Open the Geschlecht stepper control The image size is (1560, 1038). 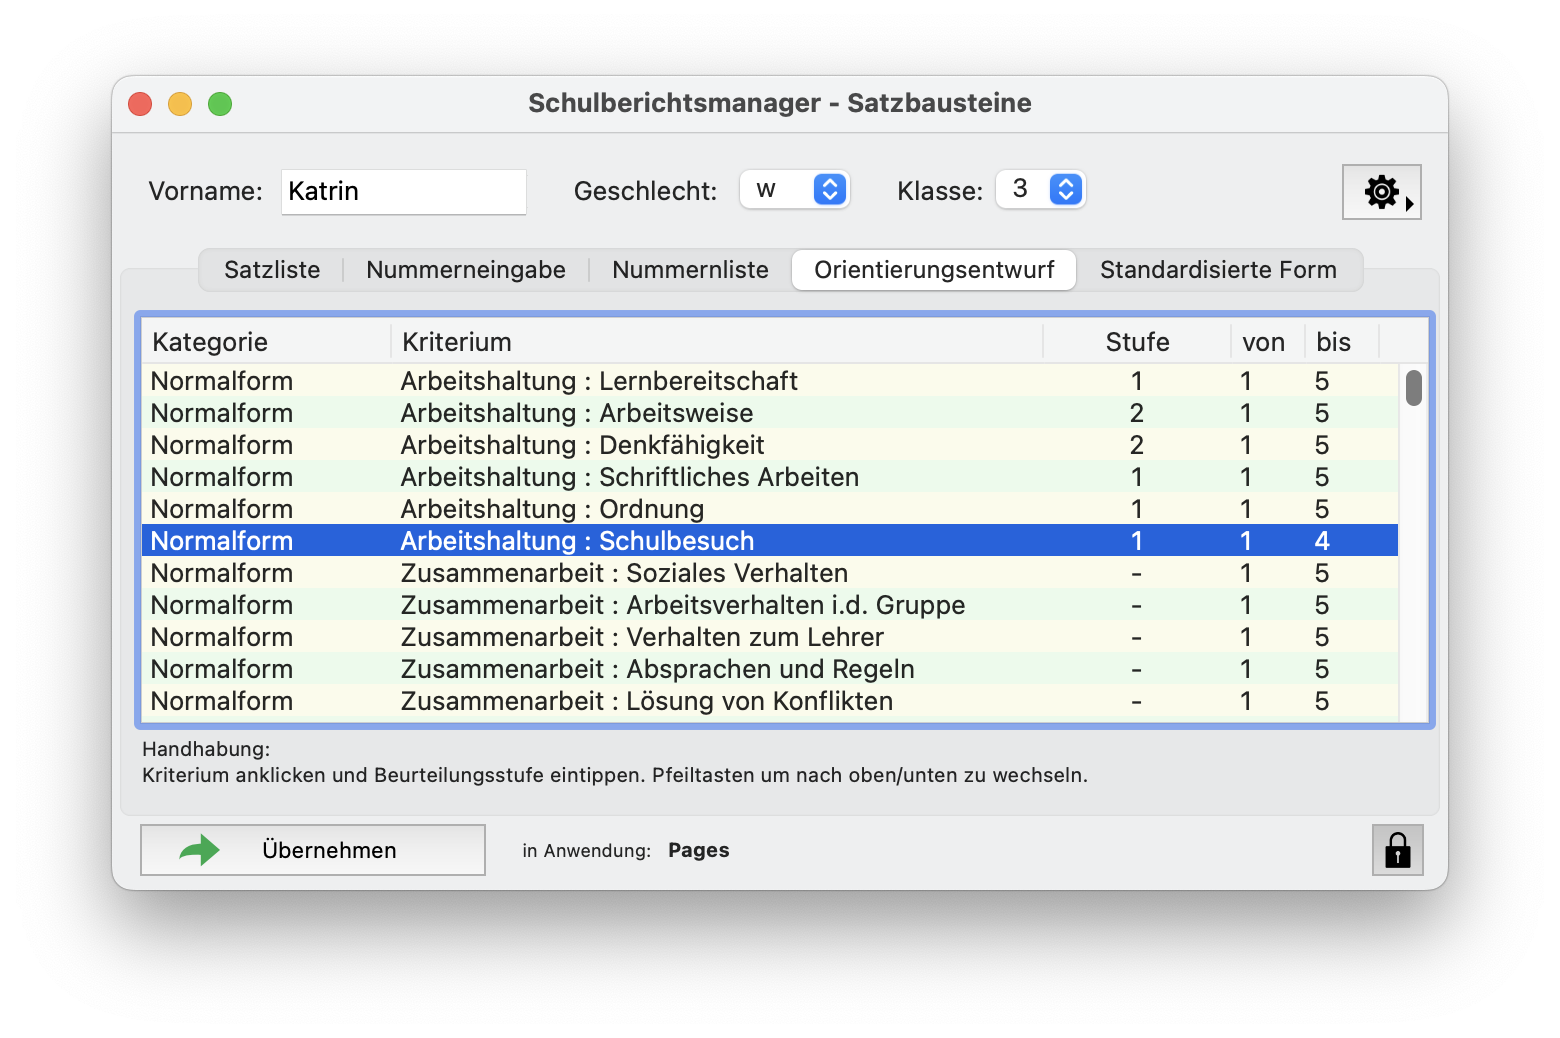point(828,189)
